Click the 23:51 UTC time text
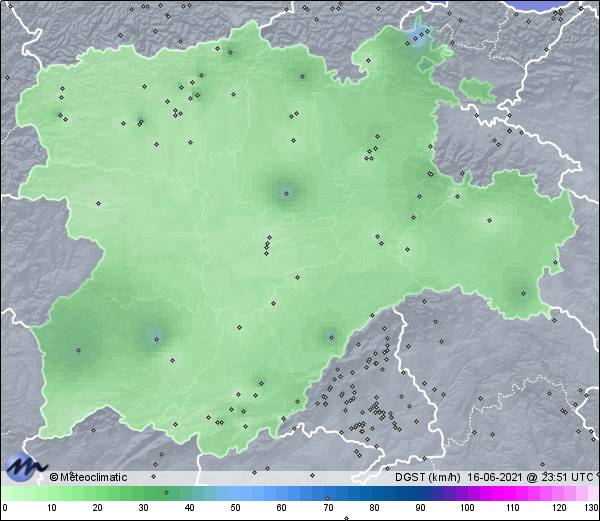The height and width of the screenshot is (521, 600). coord(566,477)
